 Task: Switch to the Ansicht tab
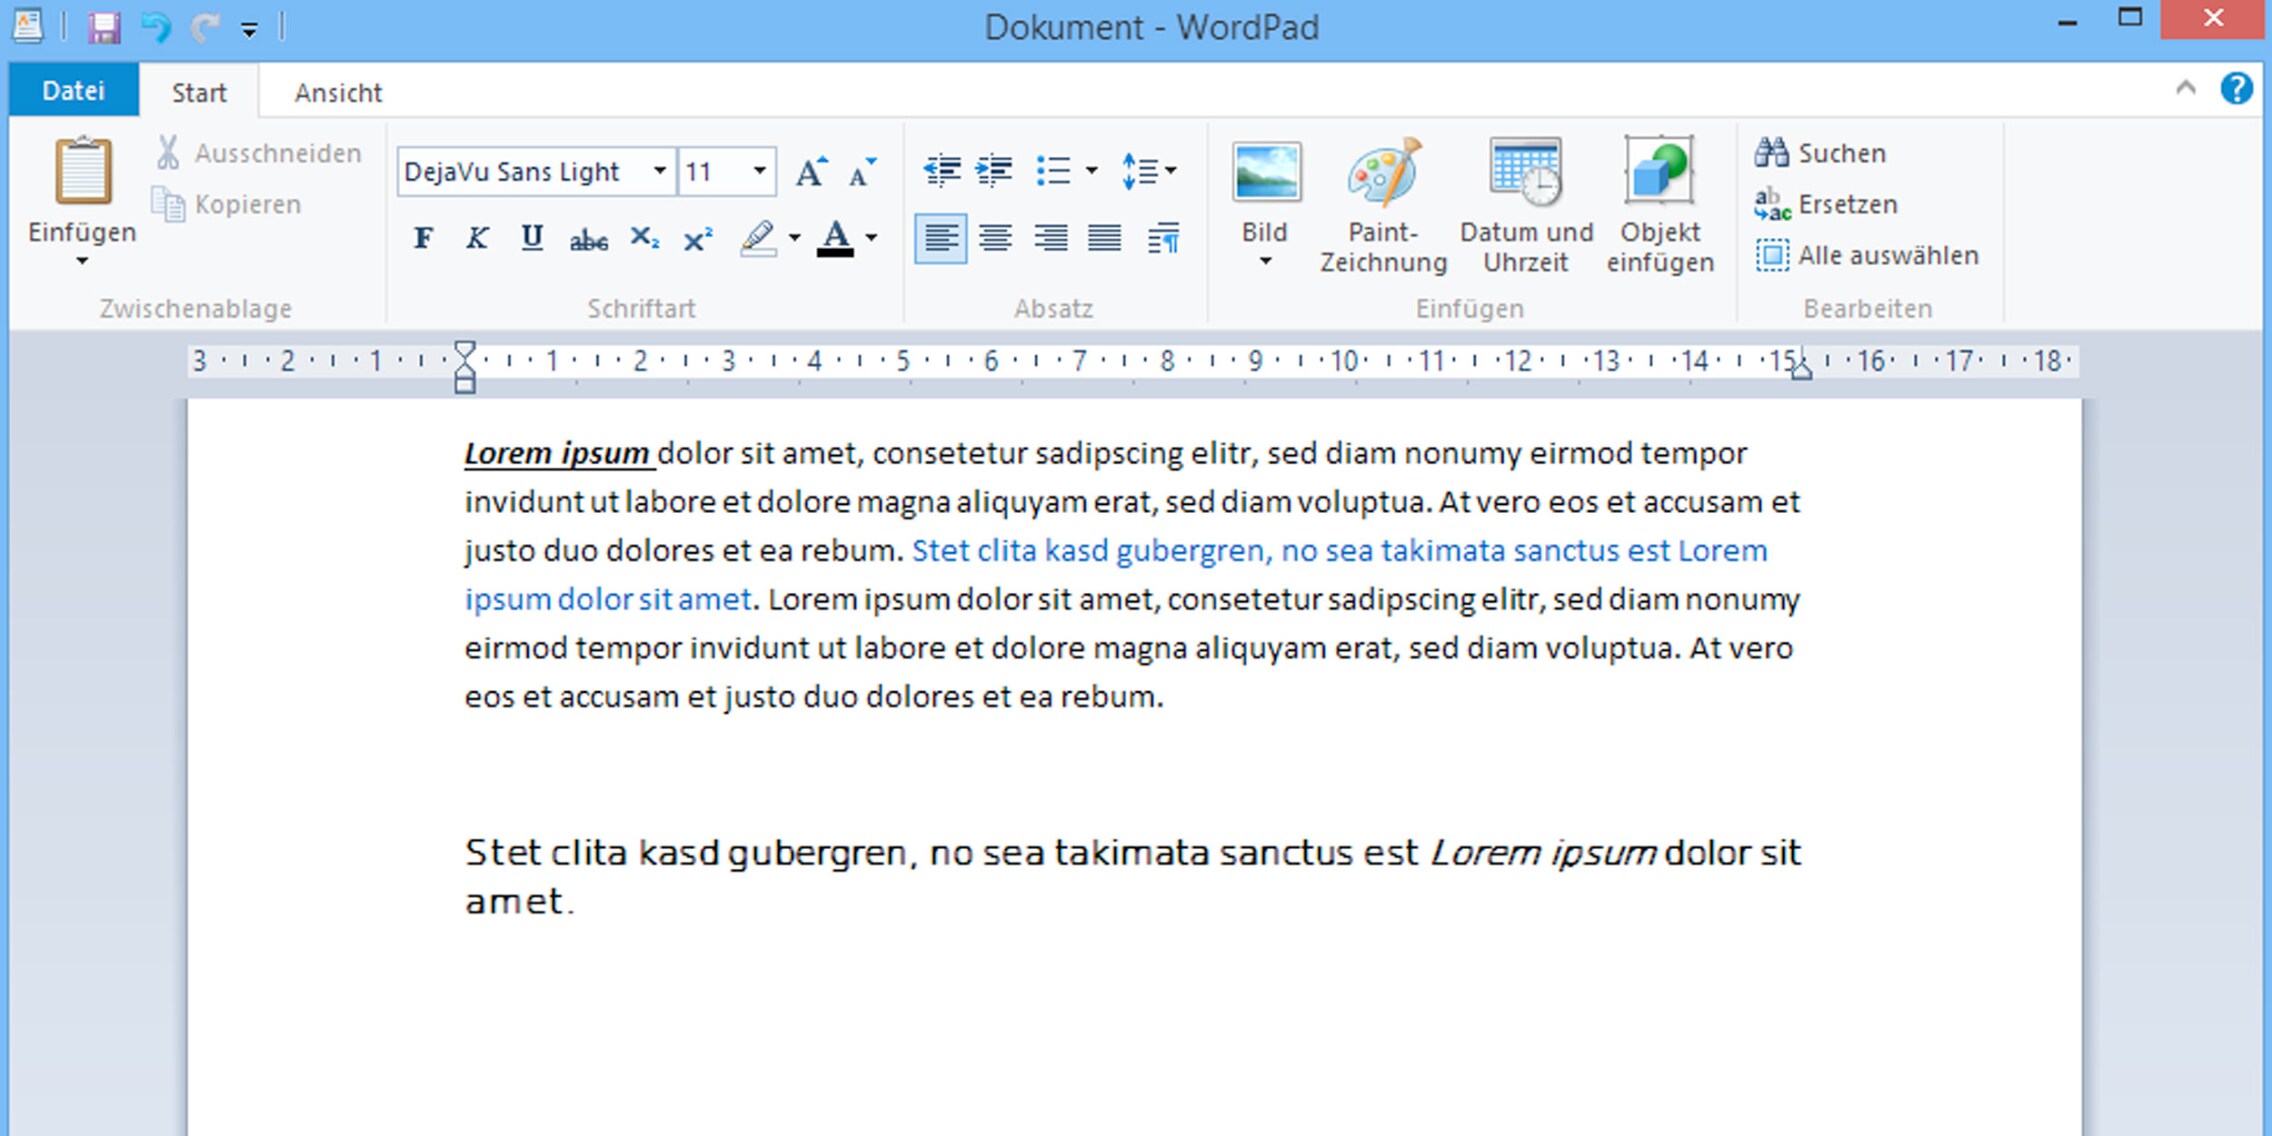pos(338,91)
